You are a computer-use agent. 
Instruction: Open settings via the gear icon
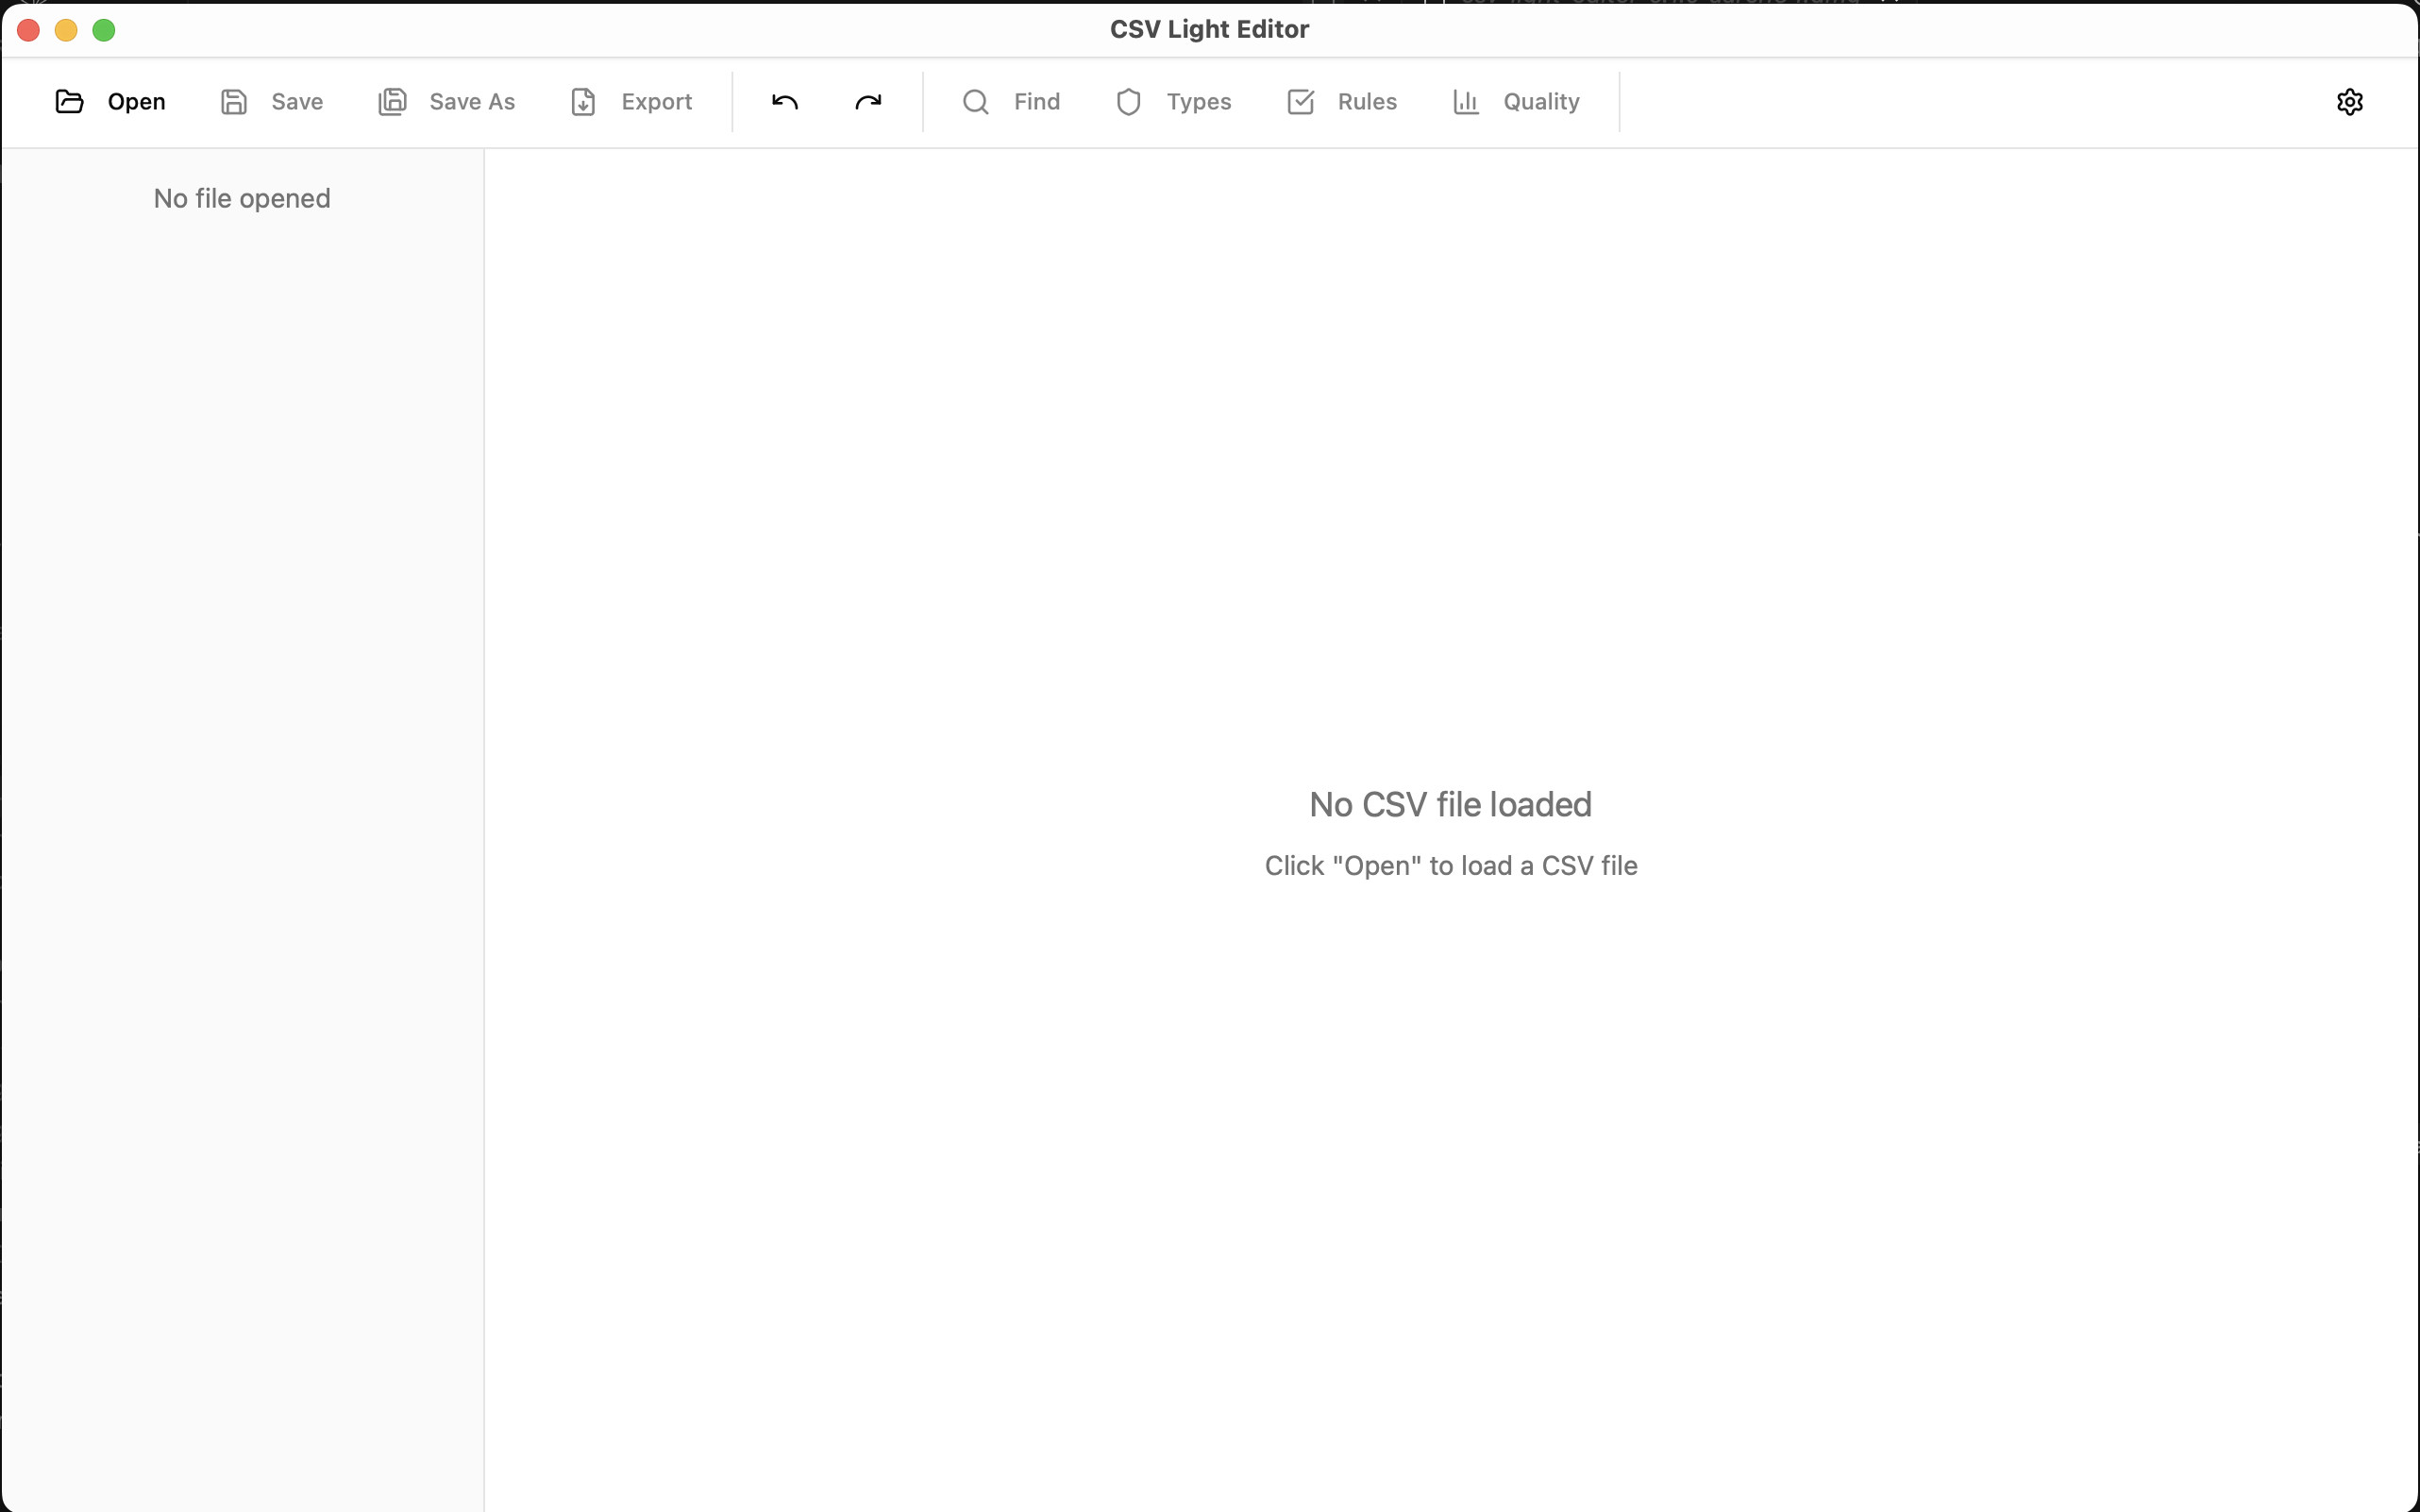(x=2349, y=102)
